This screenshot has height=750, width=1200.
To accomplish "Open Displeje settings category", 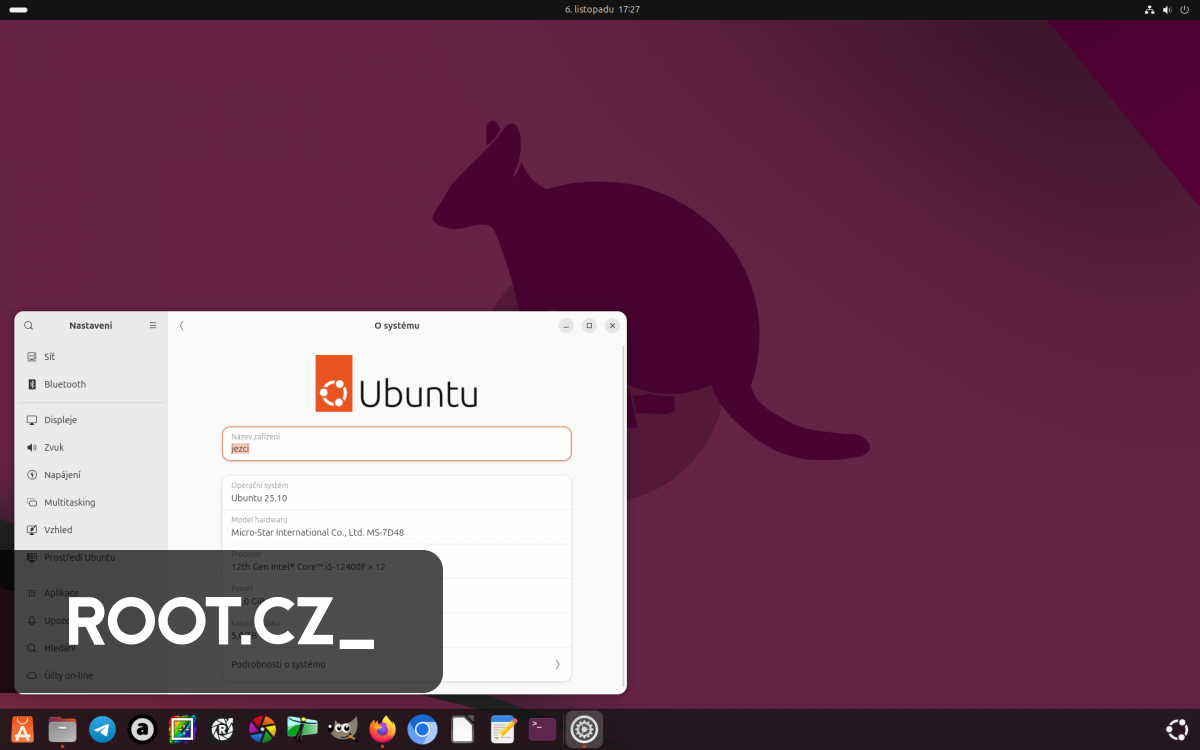I will tap(90, 420).
